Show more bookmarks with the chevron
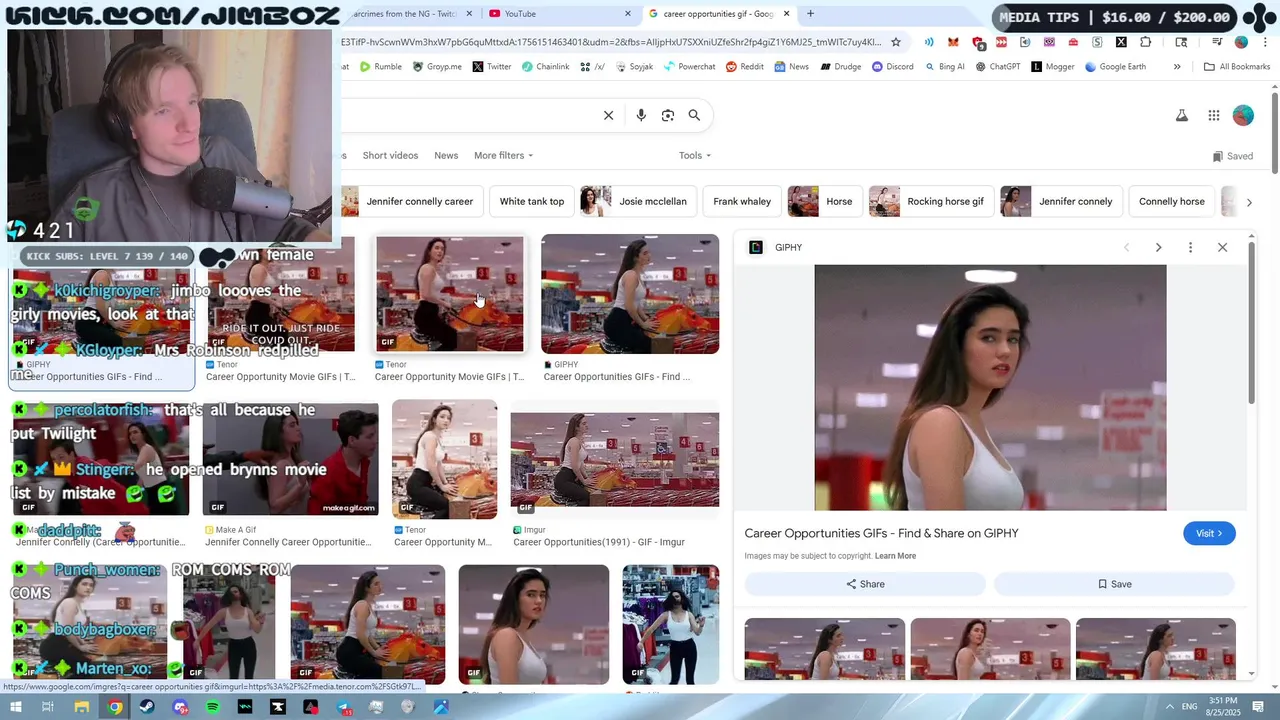Image resolution: width=1280 pixels, height=720 pixels. tap(1177, 67)
